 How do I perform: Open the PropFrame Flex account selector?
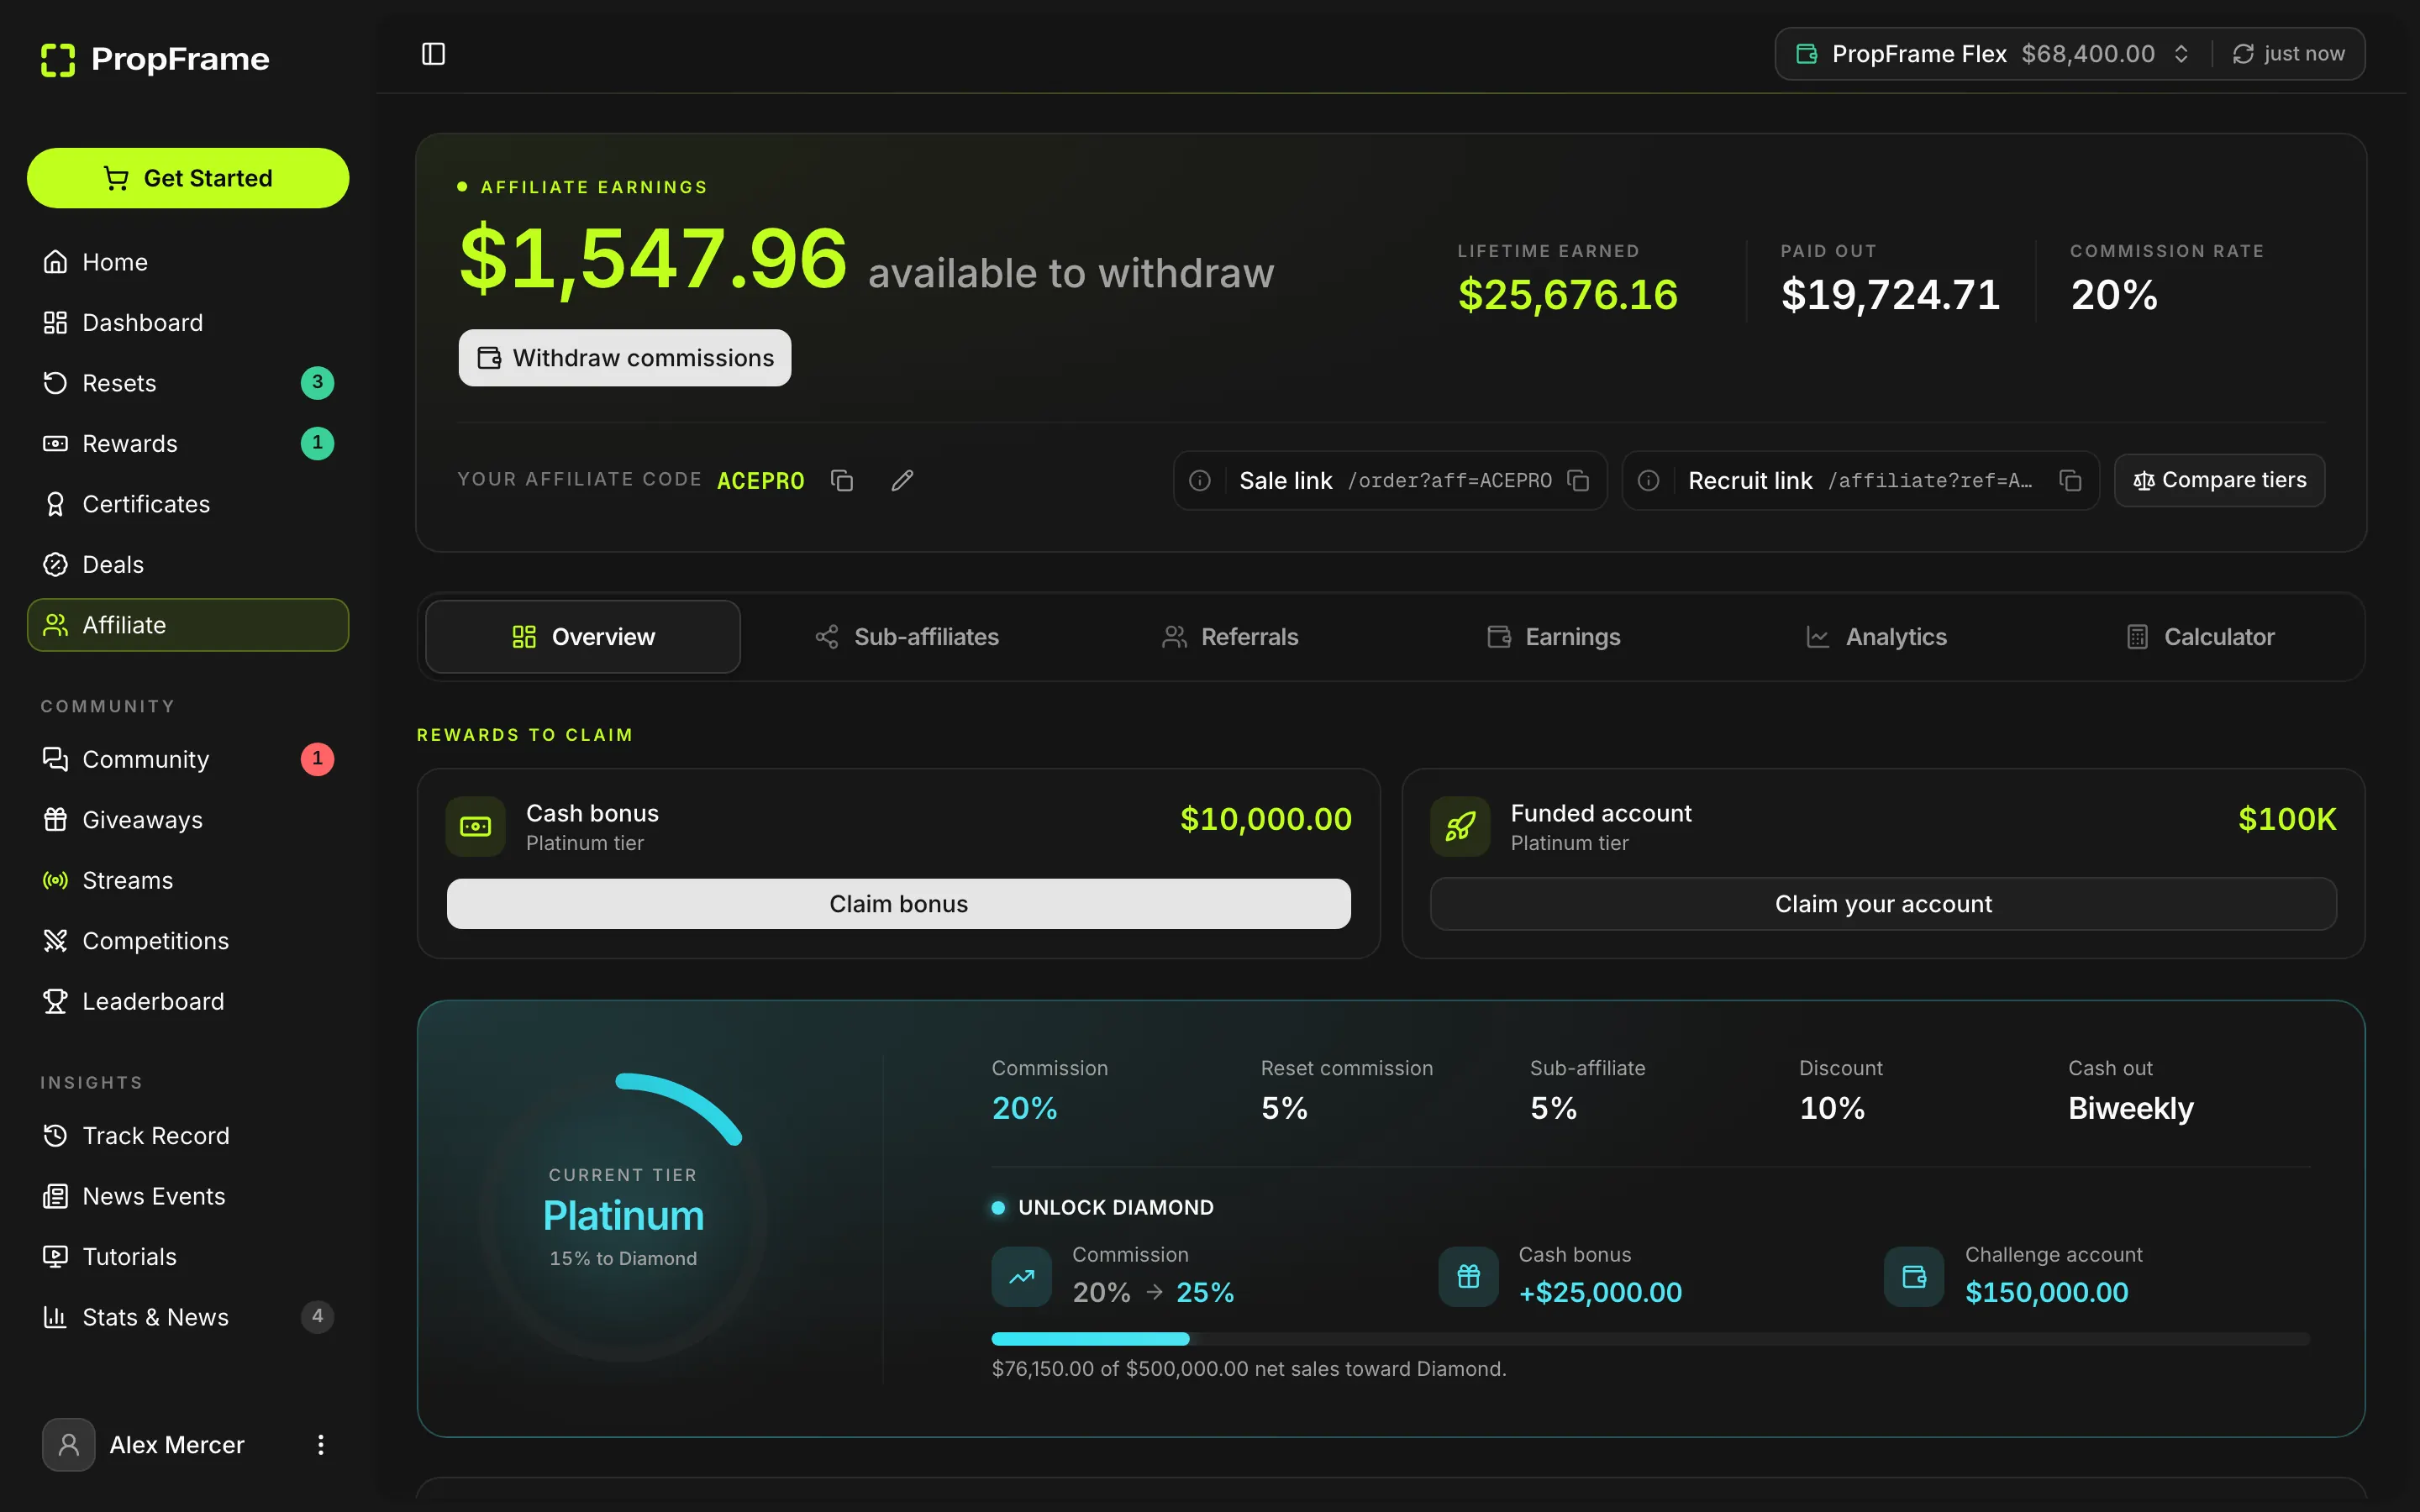tap(1993, 54)
